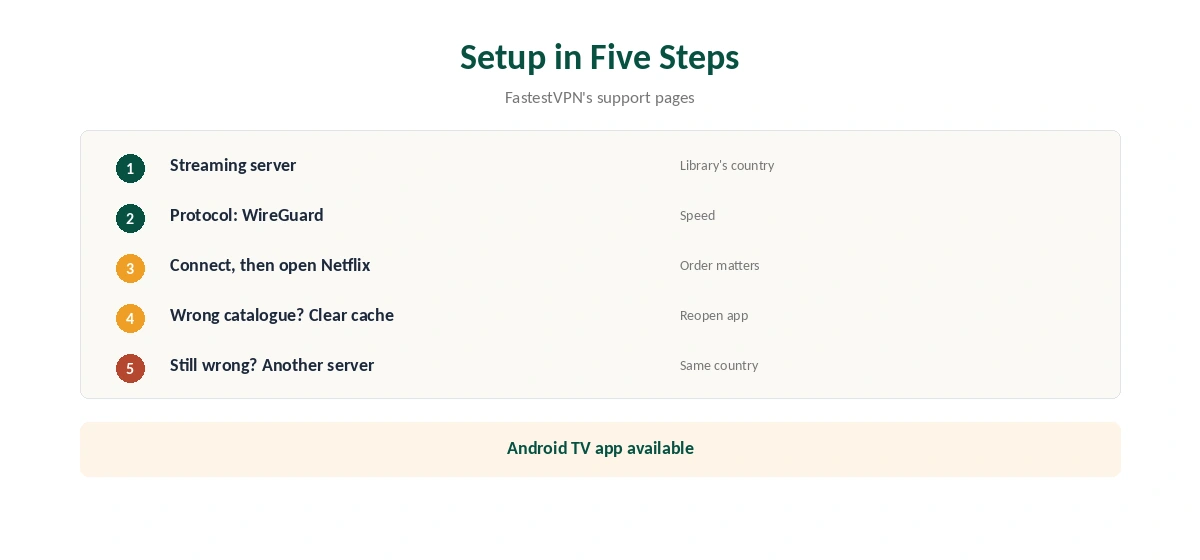Select the 'Streaming server' step title
The width and height of the screenshot is (1200, 560).
[x=233, y=165]
